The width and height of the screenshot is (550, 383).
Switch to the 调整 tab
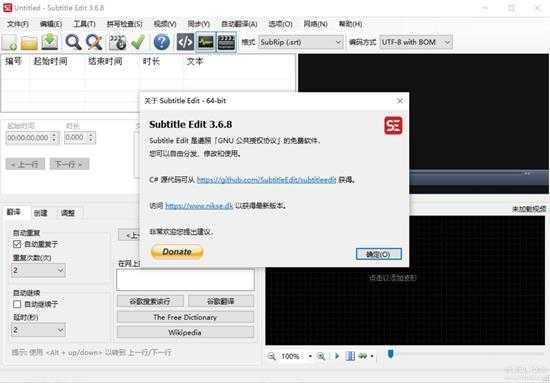tap(68, 213)
